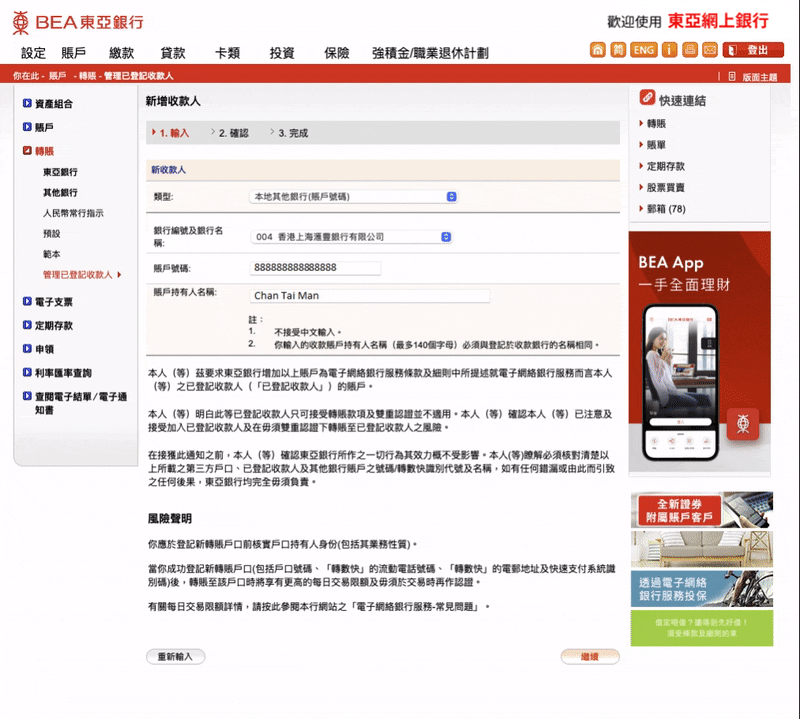Open 定期存款 under 快速連結

click(666, 166)
